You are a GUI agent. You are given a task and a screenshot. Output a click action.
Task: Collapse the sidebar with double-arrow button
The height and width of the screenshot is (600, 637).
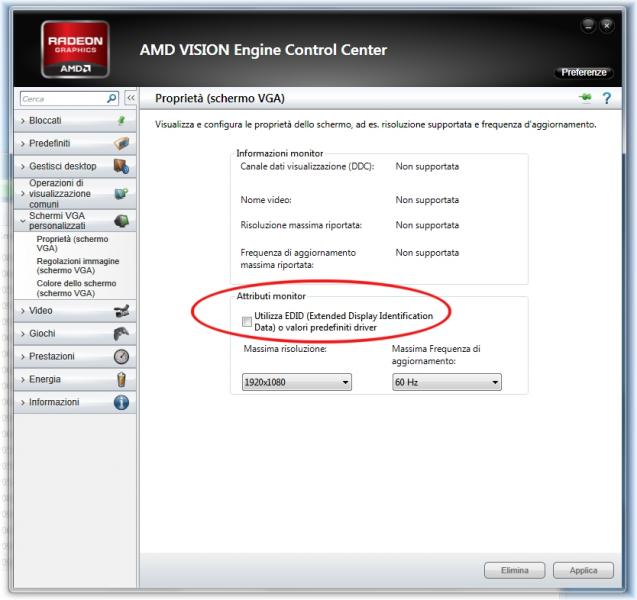click(130, 98)
